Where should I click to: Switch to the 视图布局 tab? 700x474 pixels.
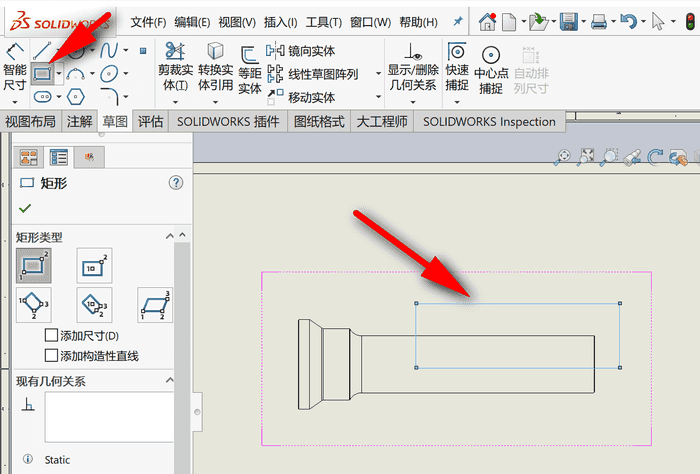coord(30,121)
